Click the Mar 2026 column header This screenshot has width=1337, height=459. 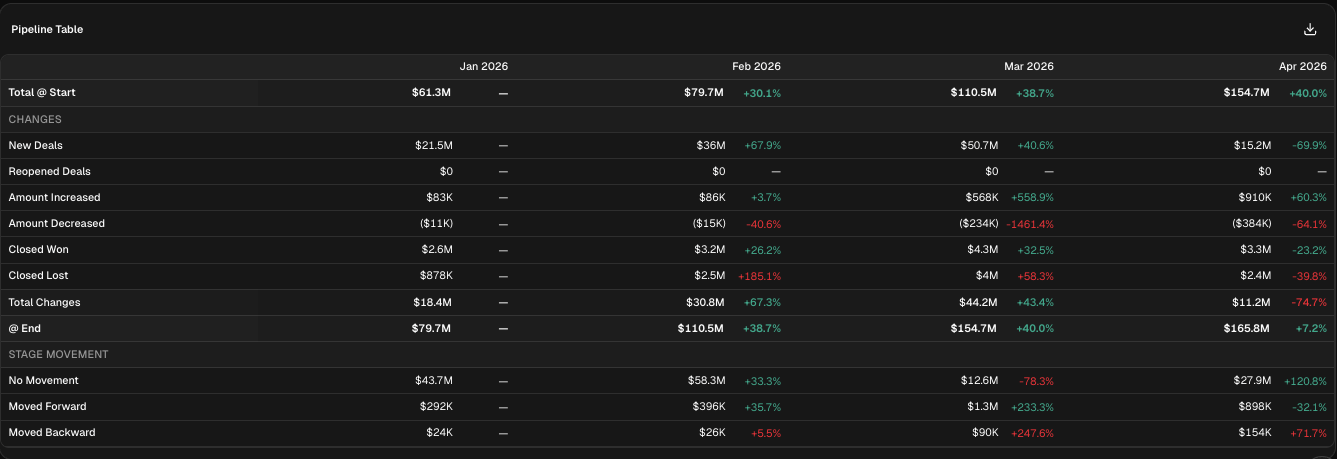(1028, 66)
